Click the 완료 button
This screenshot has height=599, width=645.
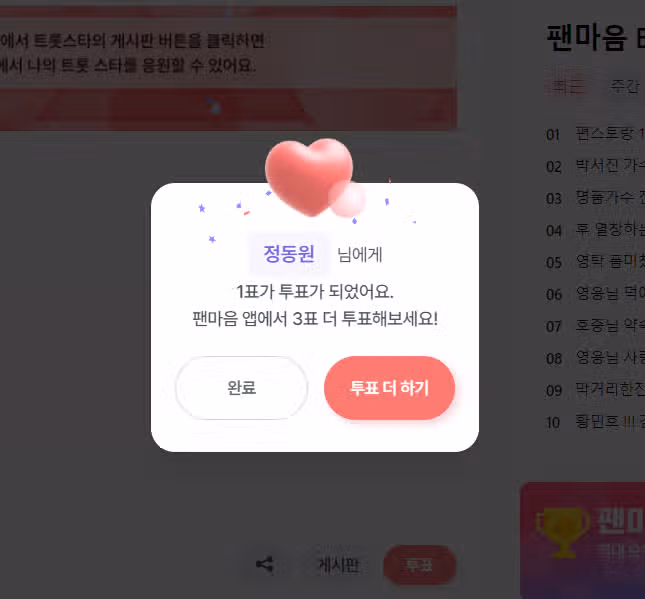241,388
